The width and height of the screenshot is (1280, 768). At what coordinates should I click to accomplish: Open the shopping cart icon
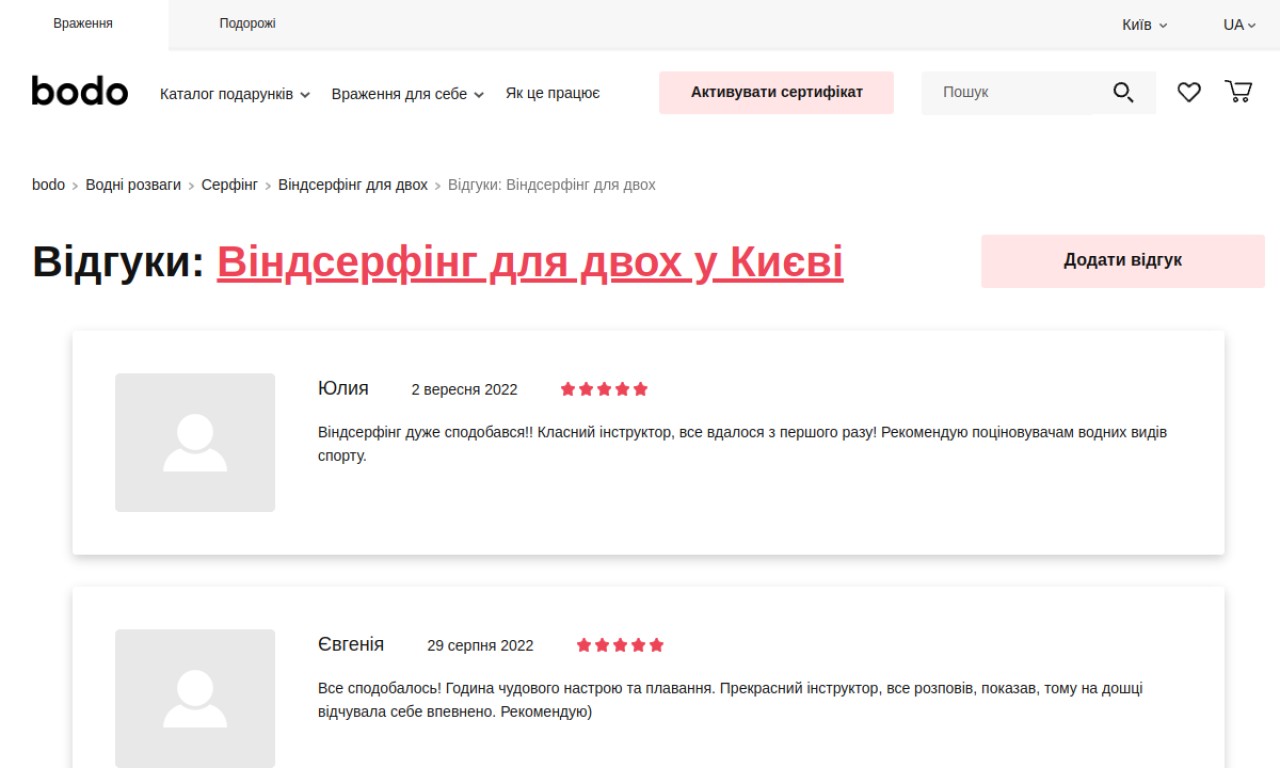[x=1238, y=92]
